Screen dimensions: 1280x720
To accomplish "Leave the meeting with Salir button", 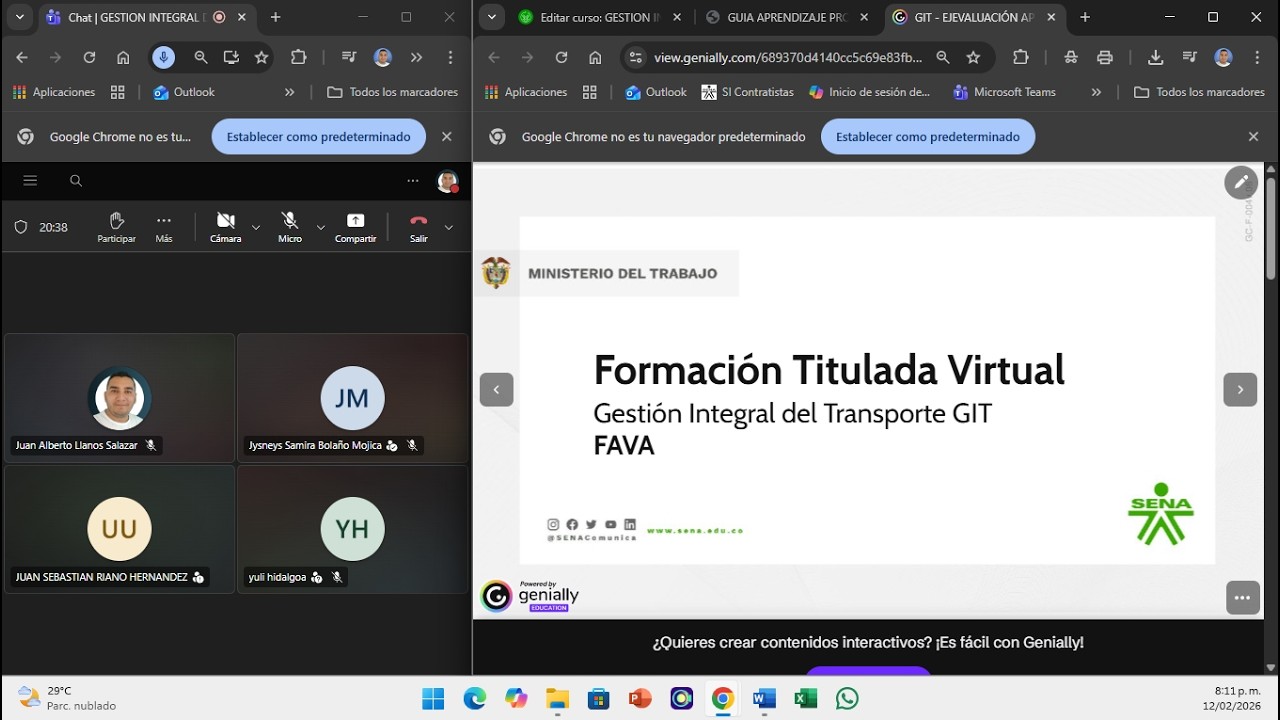I will click(418, 227).
